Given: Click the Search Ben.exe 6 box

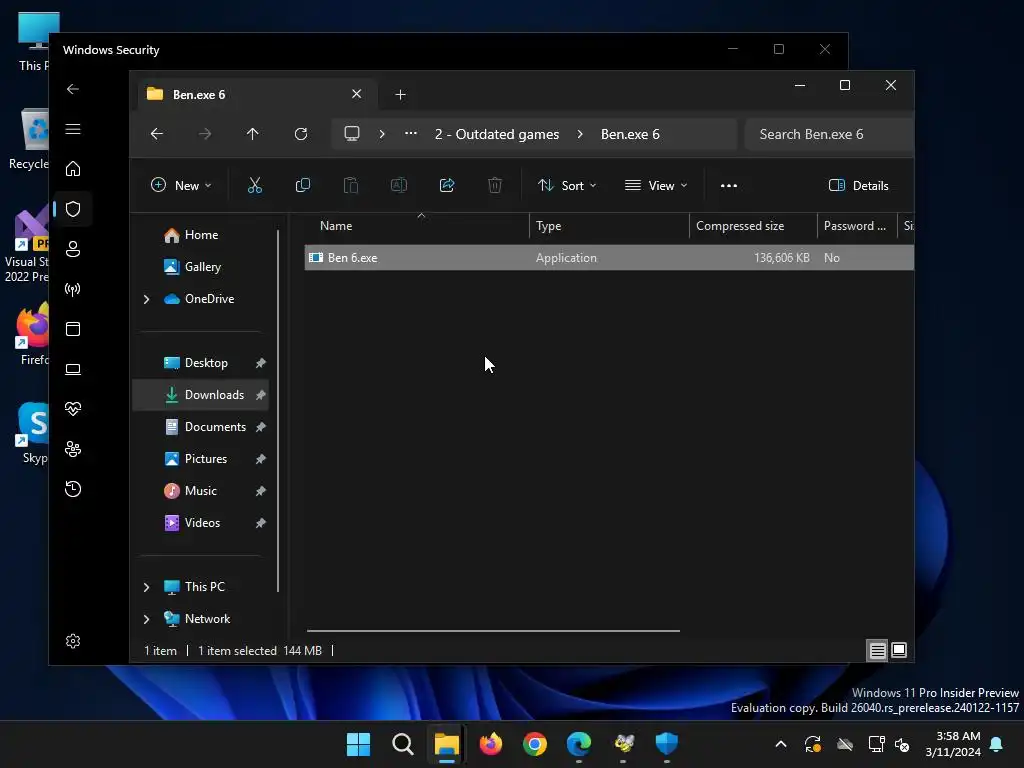Looking at the screenshot, I should pos(829,134).
